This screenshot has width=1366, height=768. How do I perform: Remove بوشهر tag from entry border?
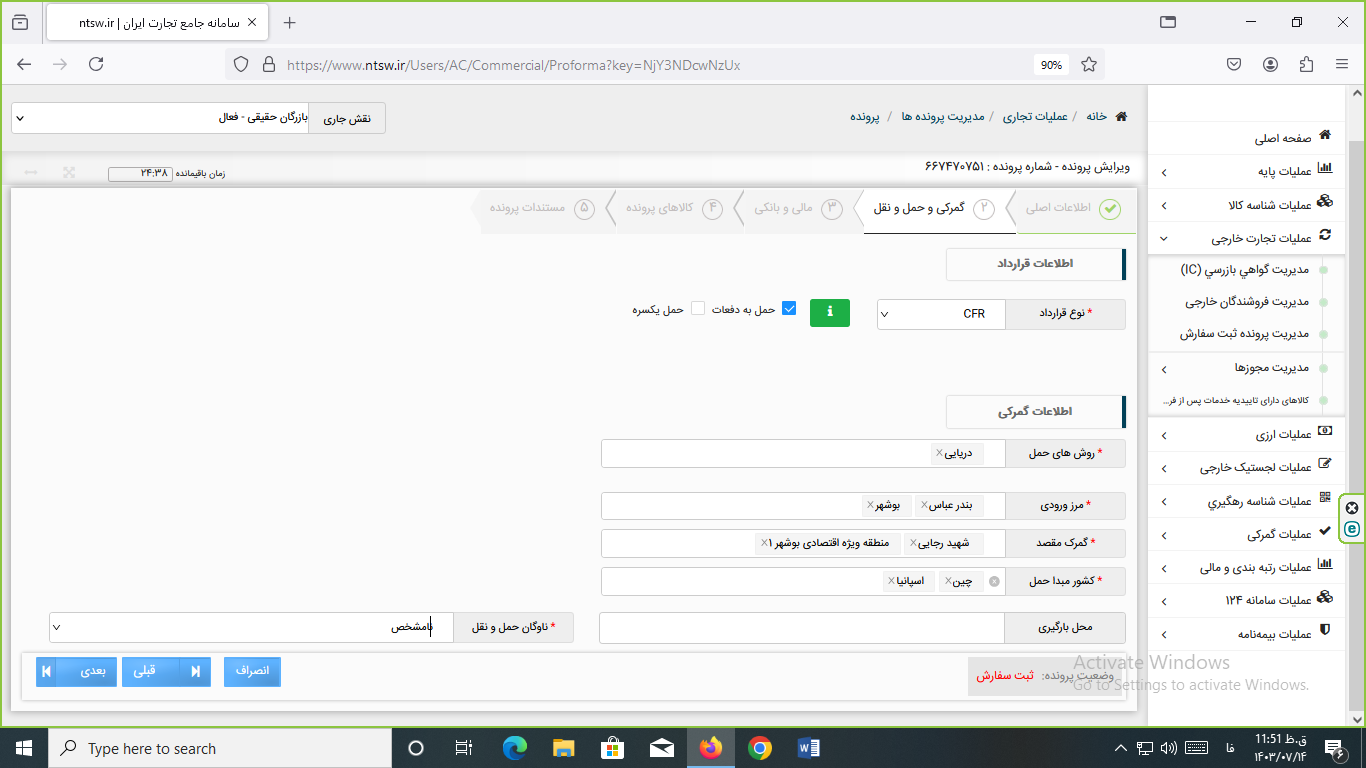(871, 505)
